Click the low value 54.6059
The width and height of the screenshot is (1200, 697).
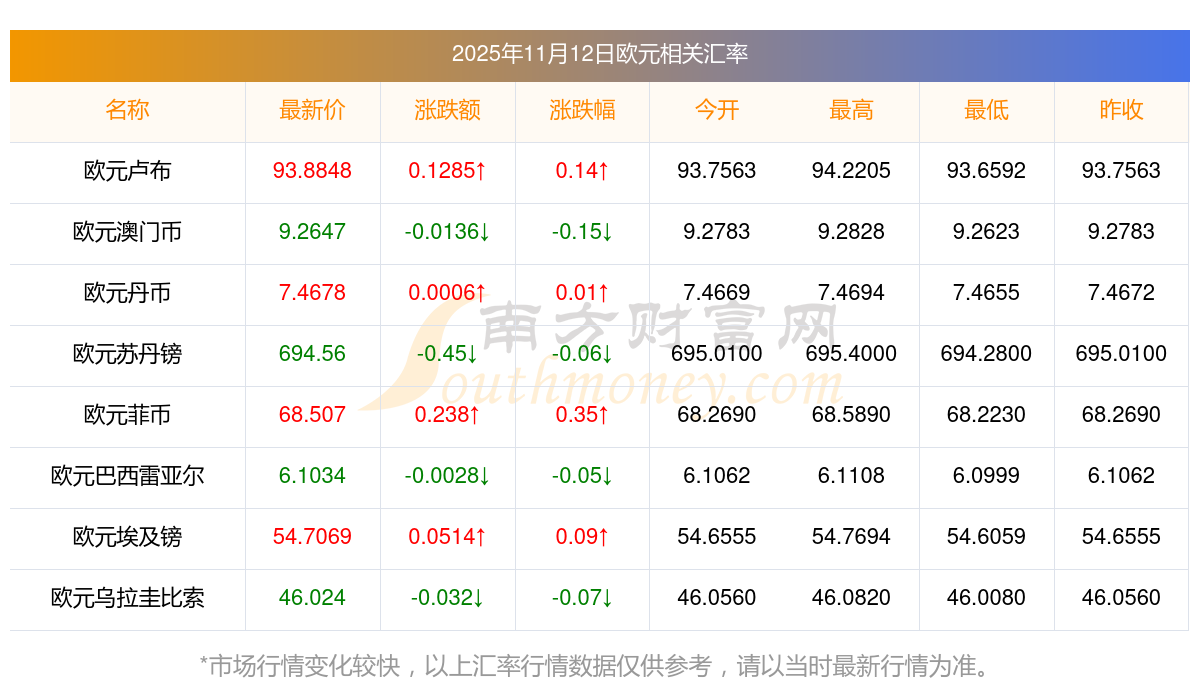[986, 537]
